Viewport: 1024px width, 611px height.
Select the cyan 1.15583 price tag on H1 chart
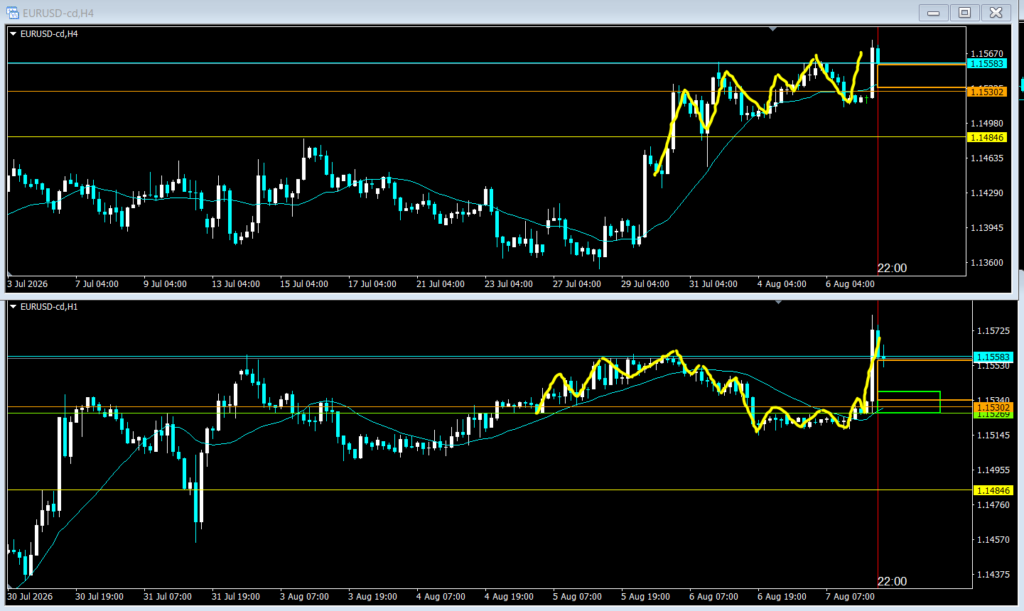click(x=993, y=357)
